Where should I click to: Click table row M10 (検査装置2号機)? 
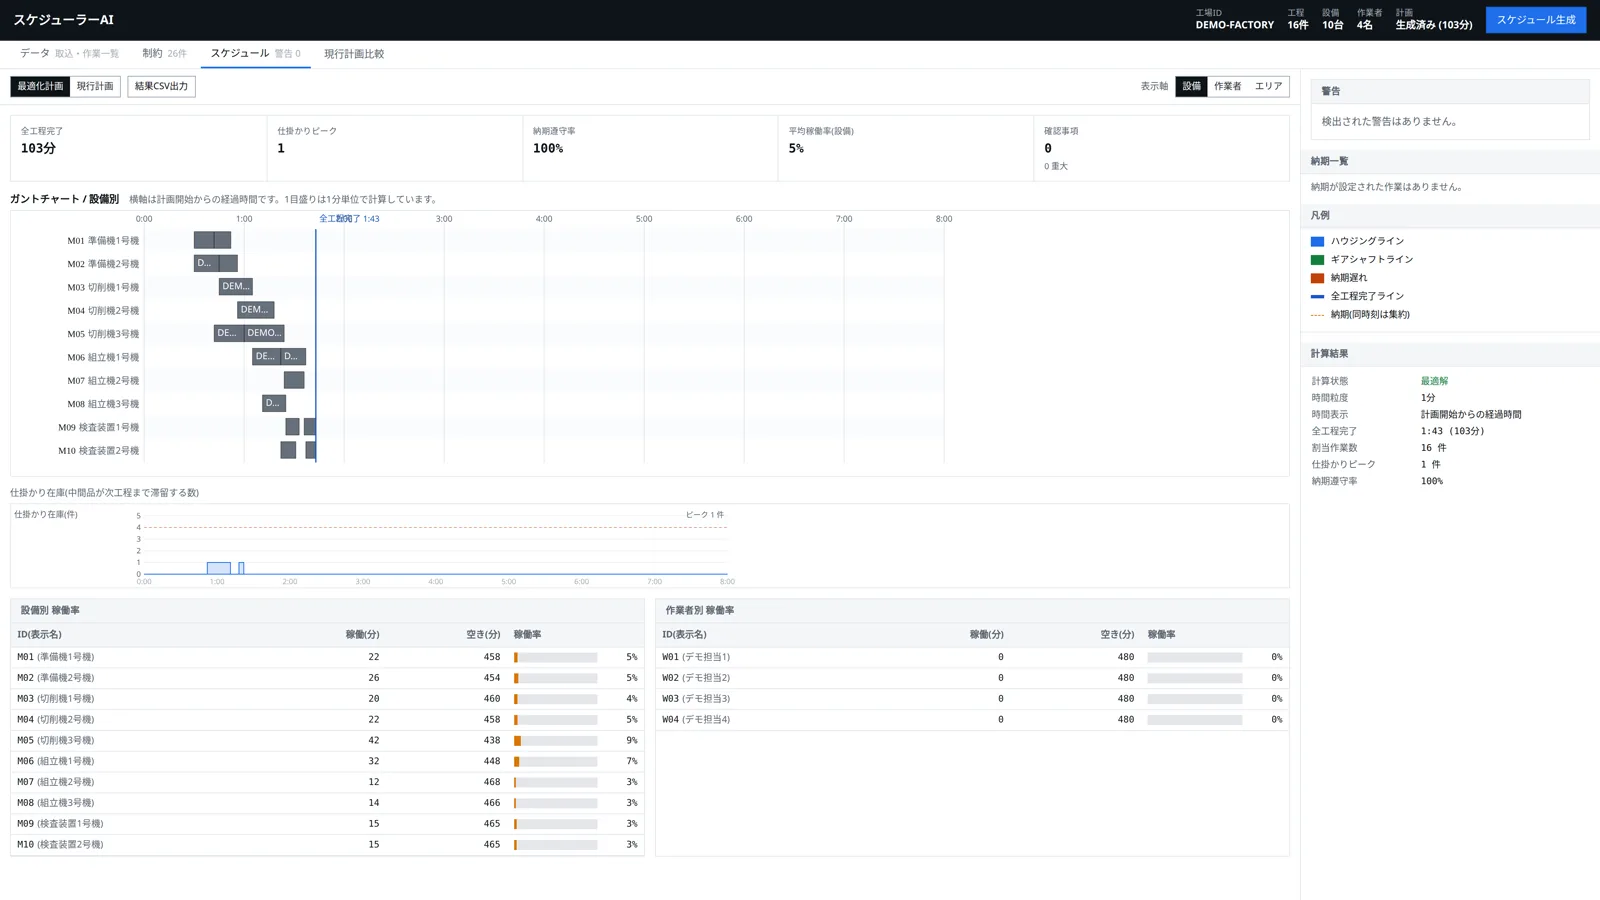tap(327, 845)
